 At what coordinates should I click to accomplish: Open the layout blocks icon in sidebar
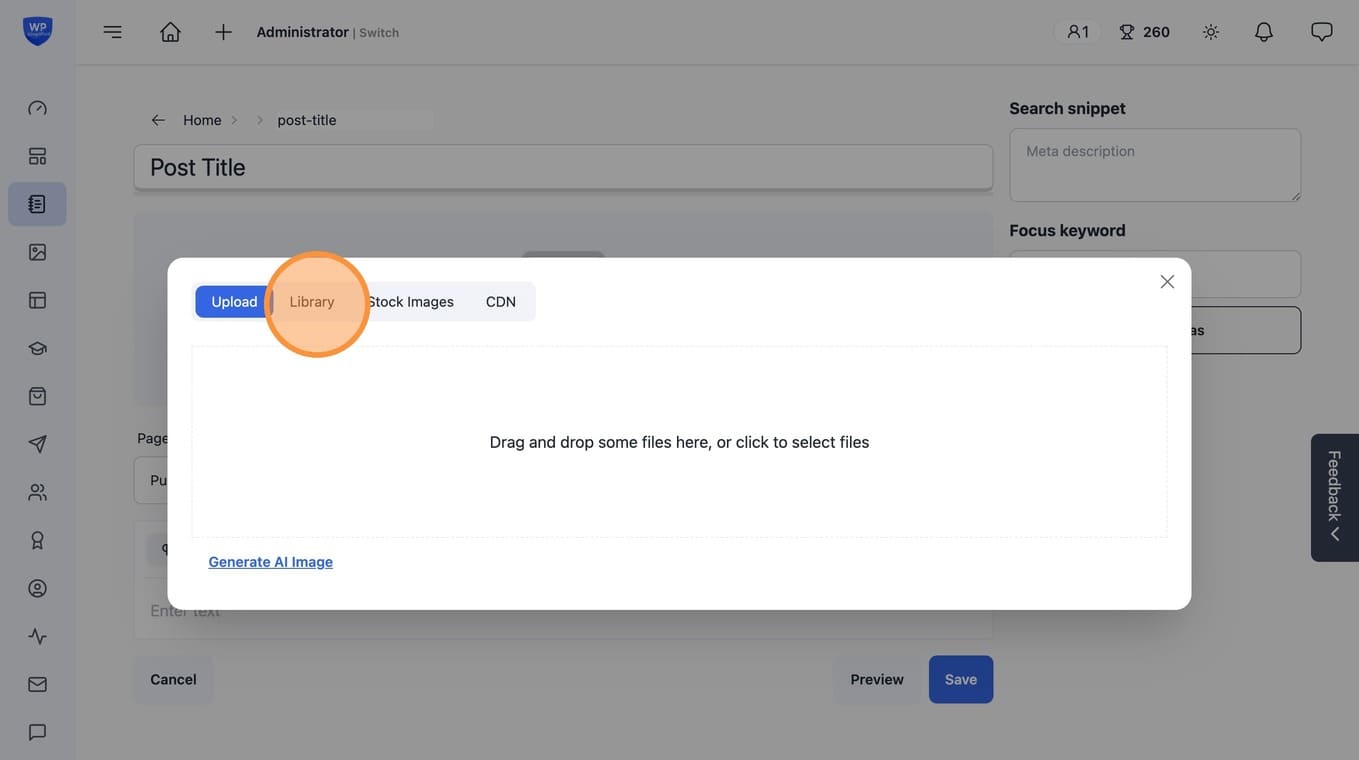coord(38,156)
